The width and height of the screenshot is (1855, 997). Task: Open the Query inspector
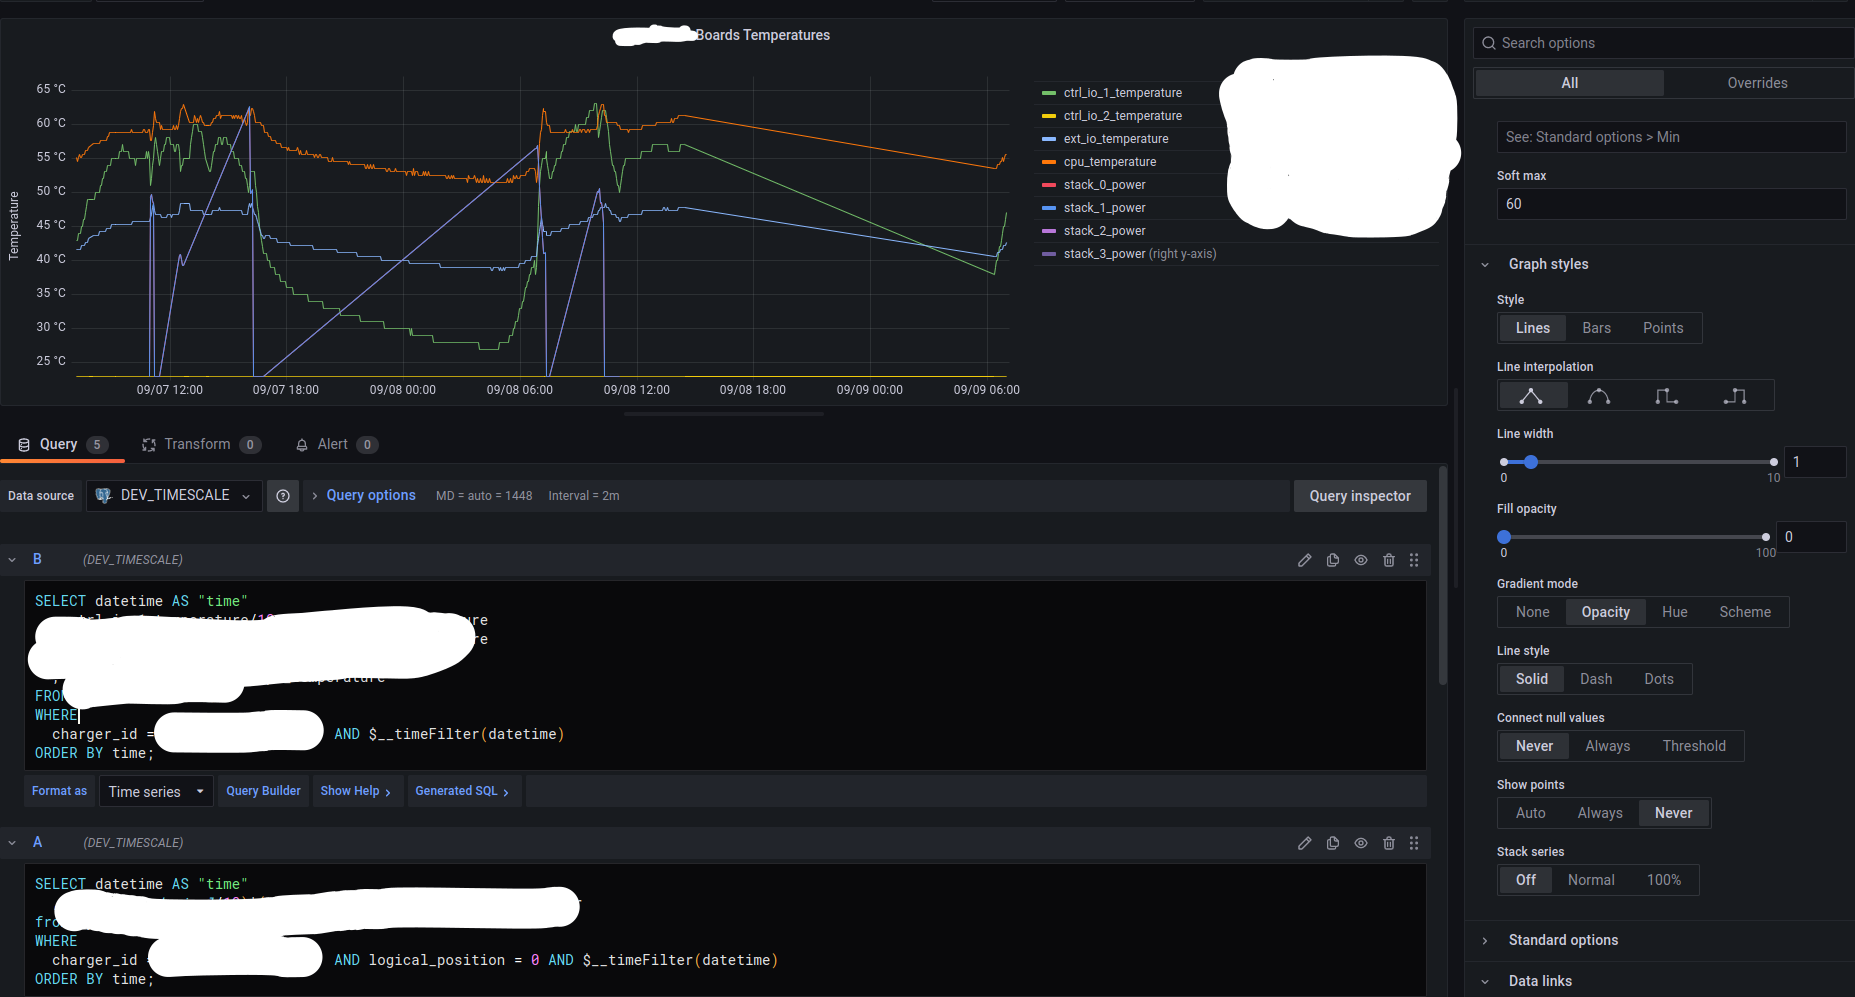(1359, 495)
